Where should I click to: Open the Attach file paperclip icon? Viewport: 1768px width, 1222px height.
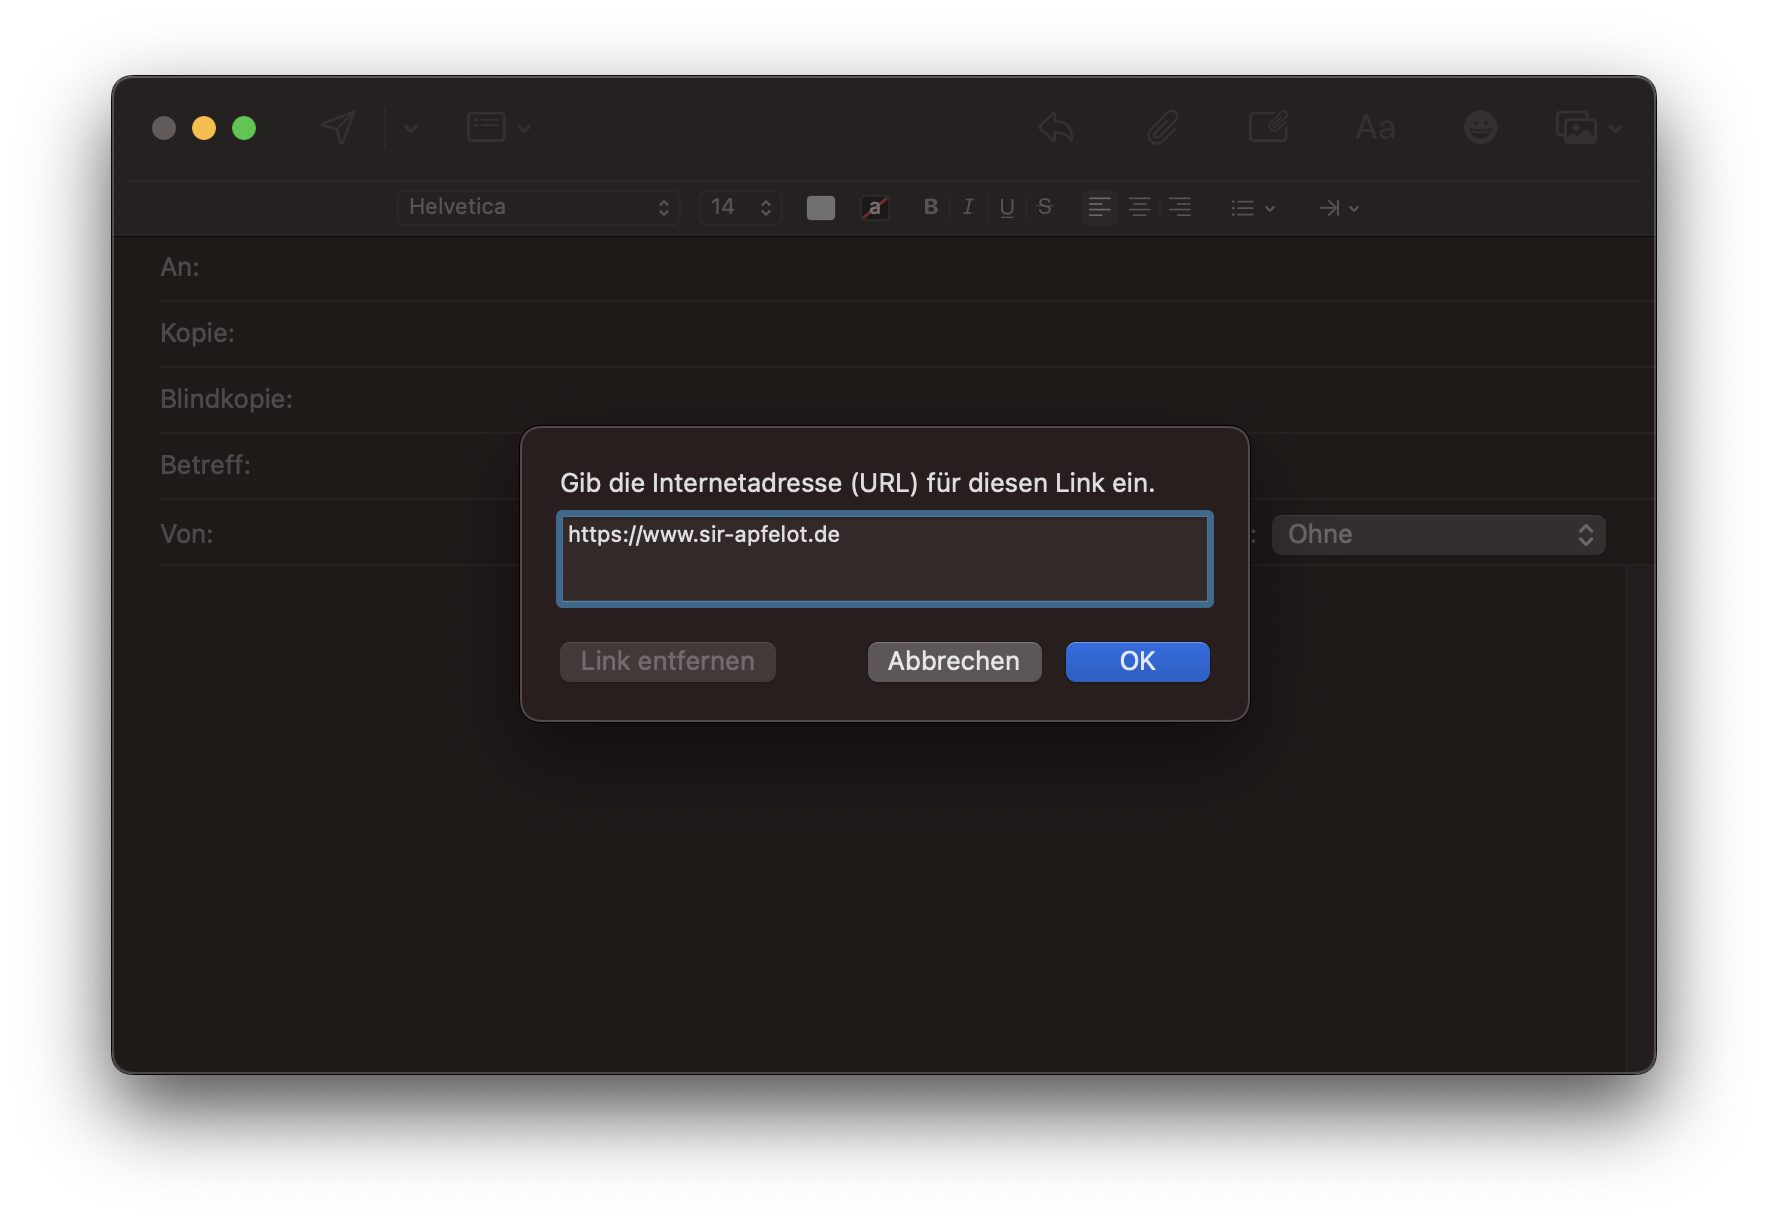pyautogui.click(x=1161, y=127)
